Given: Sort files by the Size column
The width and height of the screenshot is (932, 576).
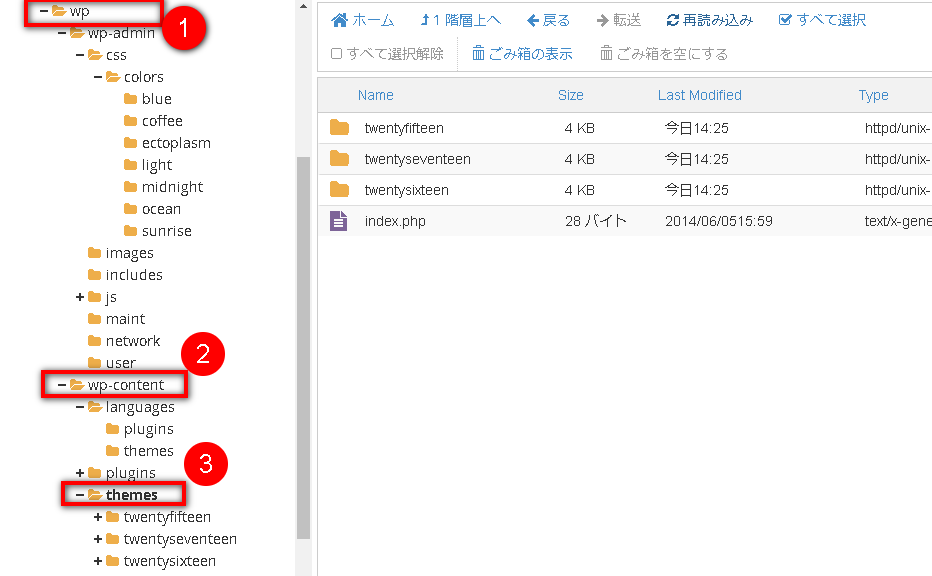Looking at the screenshot, I should [571, 95].
